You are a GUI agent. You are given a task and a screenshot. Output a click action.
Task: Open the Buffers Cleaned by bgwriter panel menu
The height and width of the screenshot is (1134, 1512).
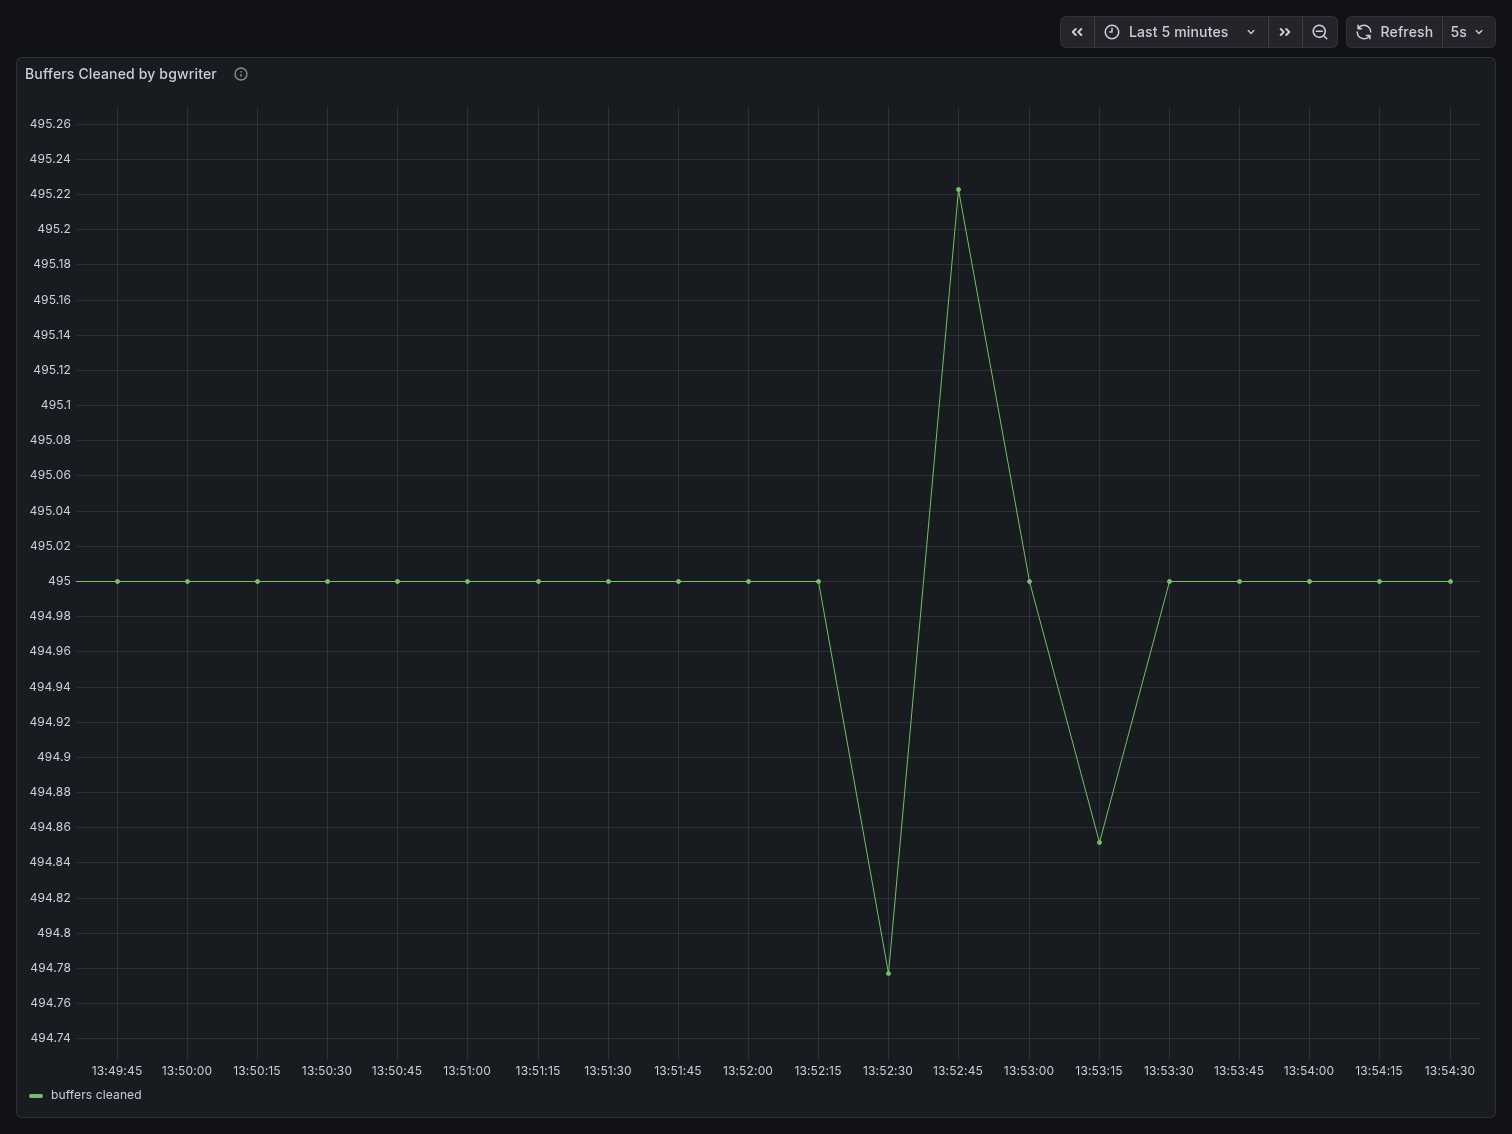(x=120, y=73)
